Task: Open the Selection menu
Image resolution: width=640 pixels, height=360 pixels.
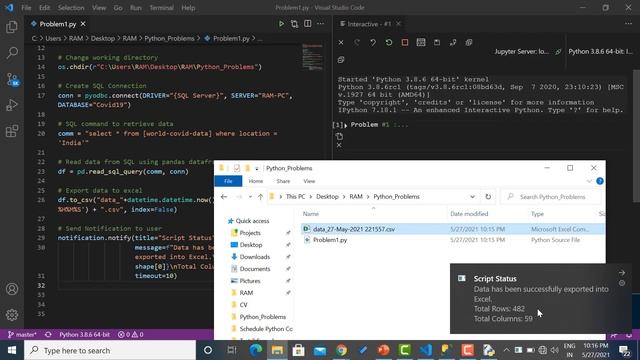Action: pyautogui.click(x=71, y=8)
